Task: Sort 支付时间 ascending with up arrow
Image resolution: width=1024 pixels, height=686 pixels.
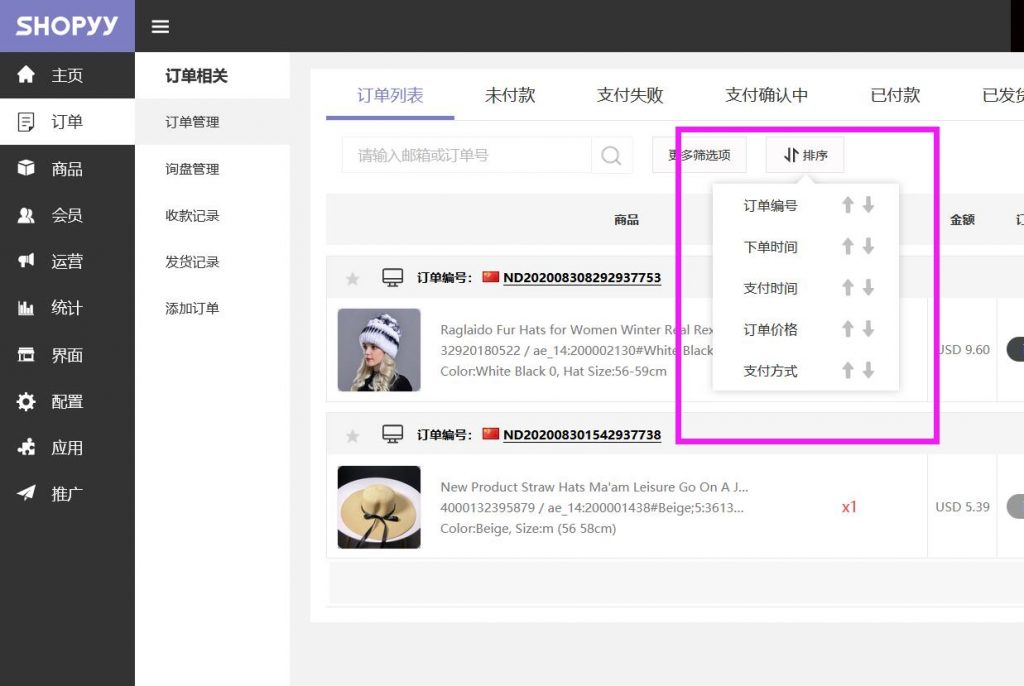Action: 848,287
